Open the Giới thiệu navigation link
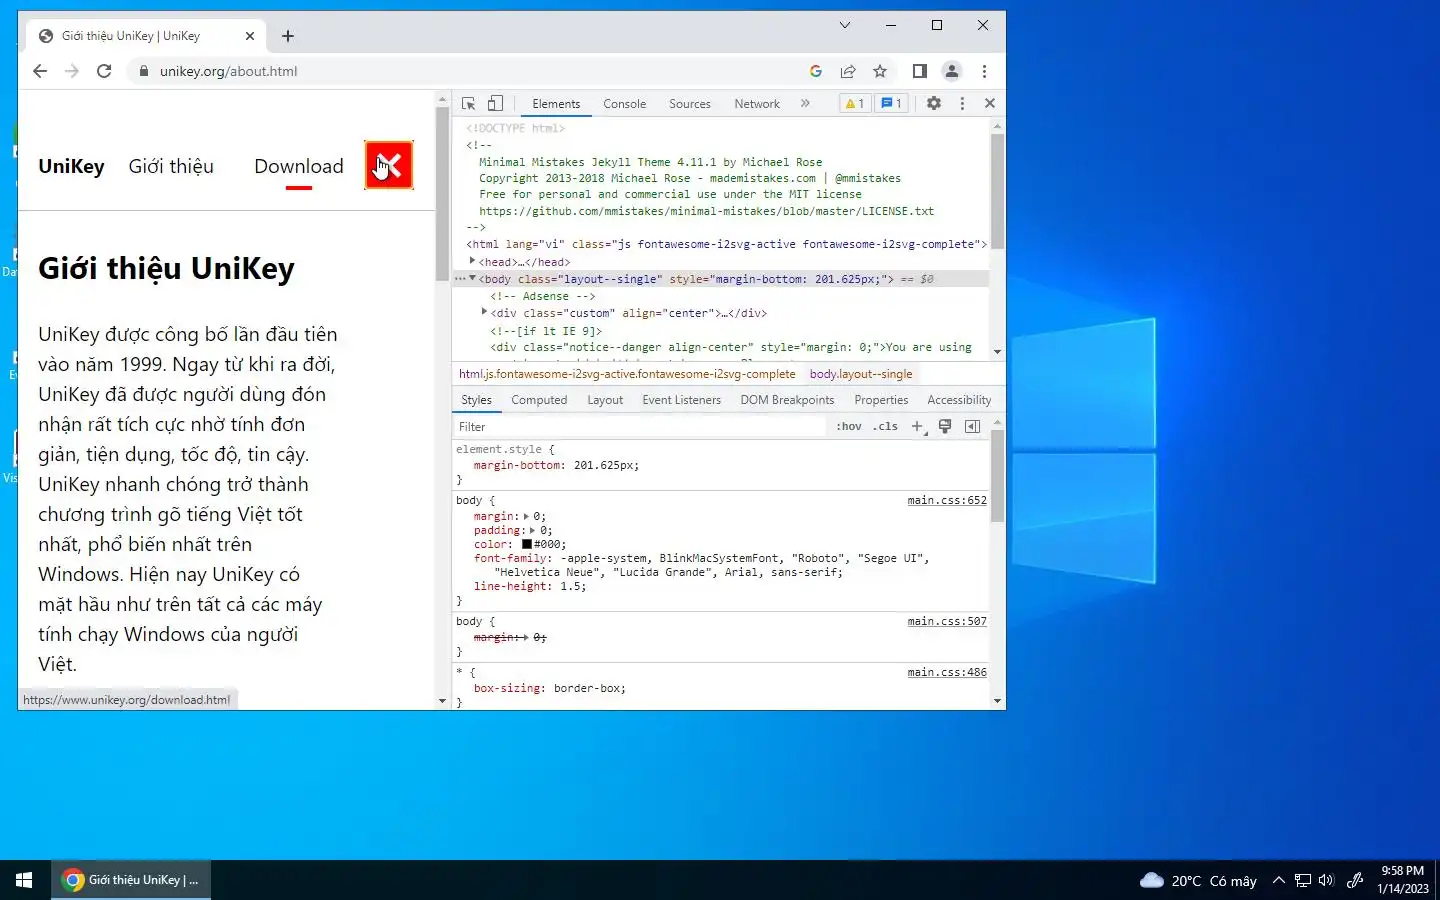 pos(171,167)
